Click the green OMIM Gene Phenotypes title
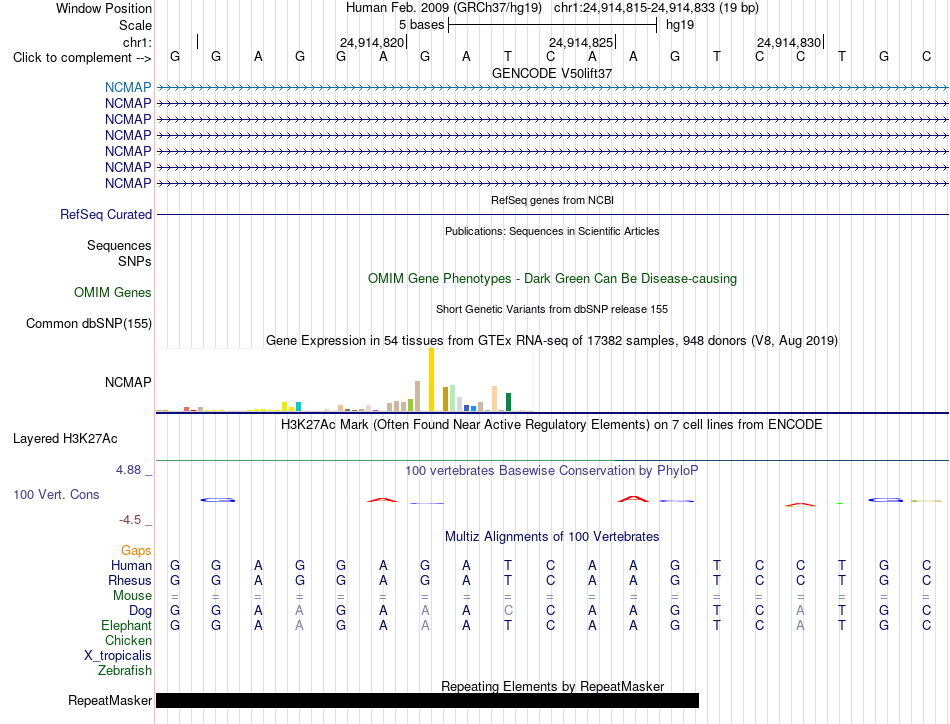The width and height of the screenshot is (950, 724). (553, 279)
